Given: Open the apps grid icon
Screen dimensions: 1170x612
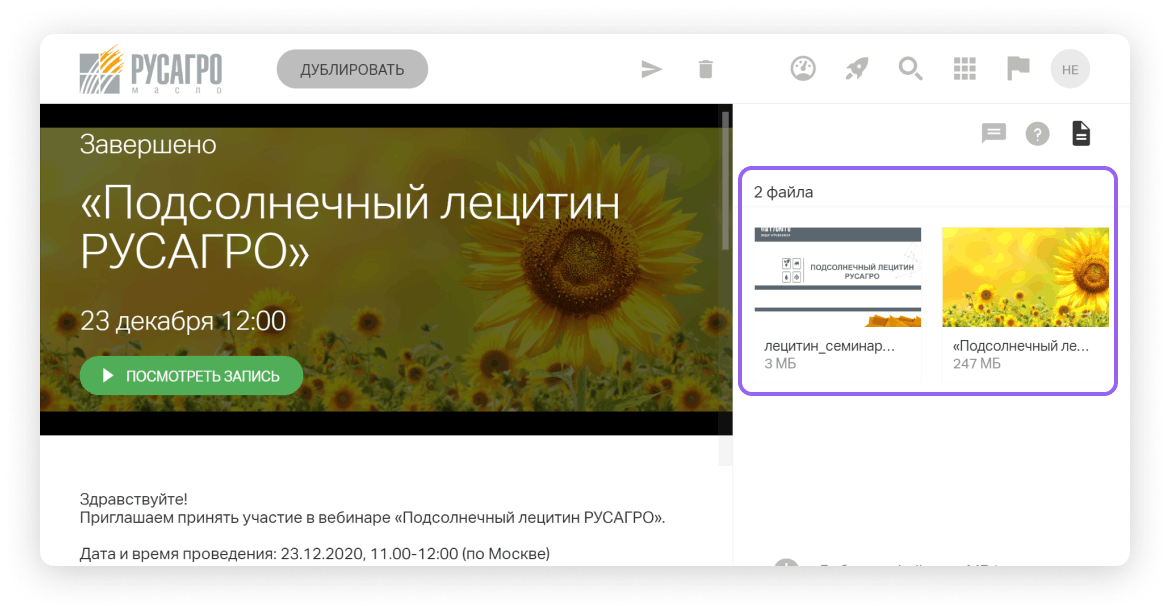Looking at the screenshot, I should coord(965,69).
